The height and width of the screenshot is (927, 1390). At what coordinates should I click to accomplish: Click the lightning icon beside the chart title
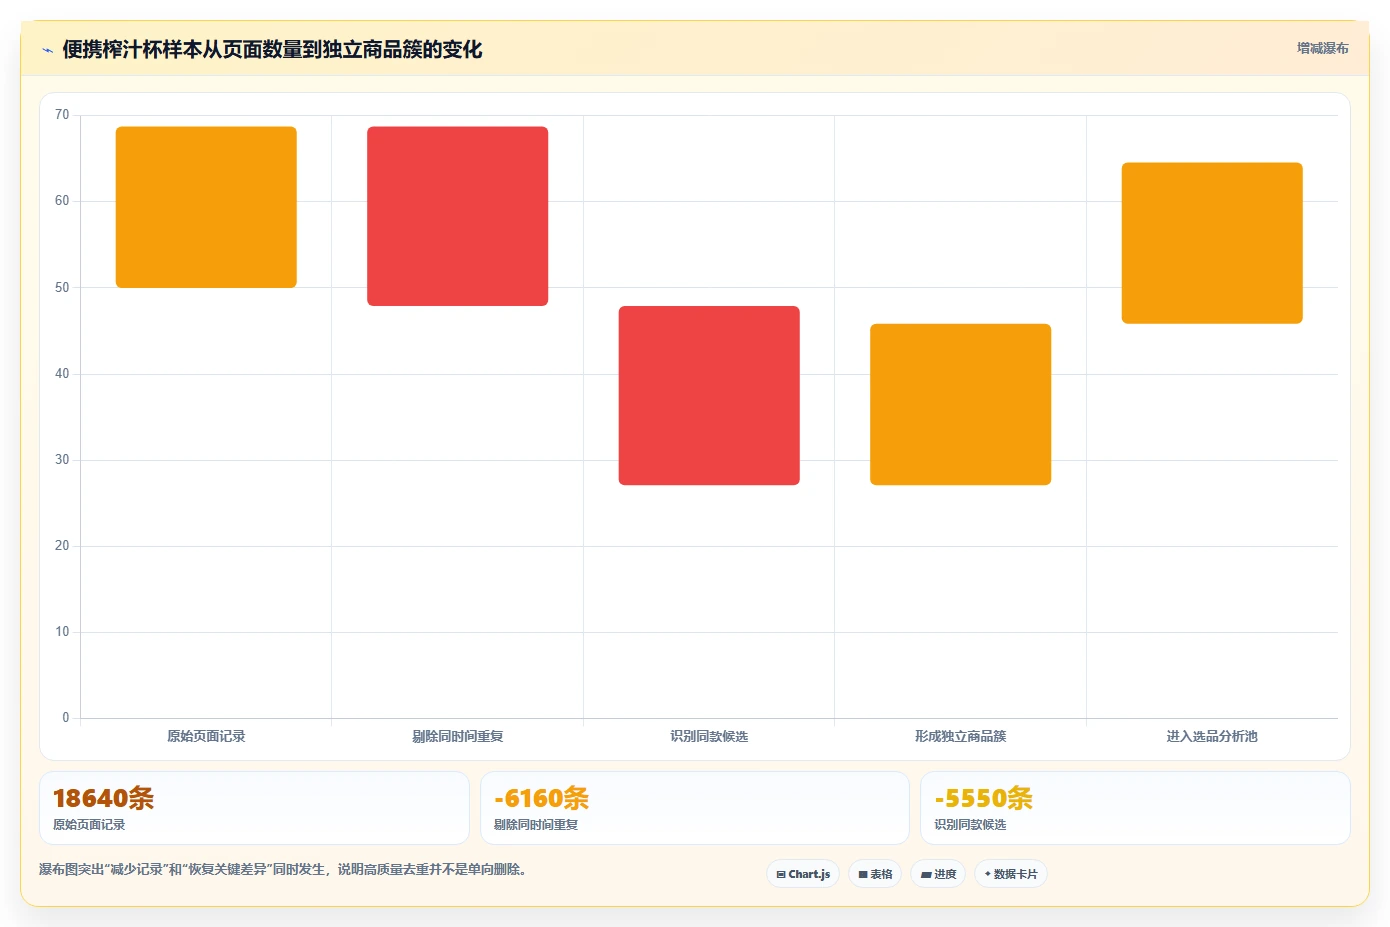click(x=47, y=50)
